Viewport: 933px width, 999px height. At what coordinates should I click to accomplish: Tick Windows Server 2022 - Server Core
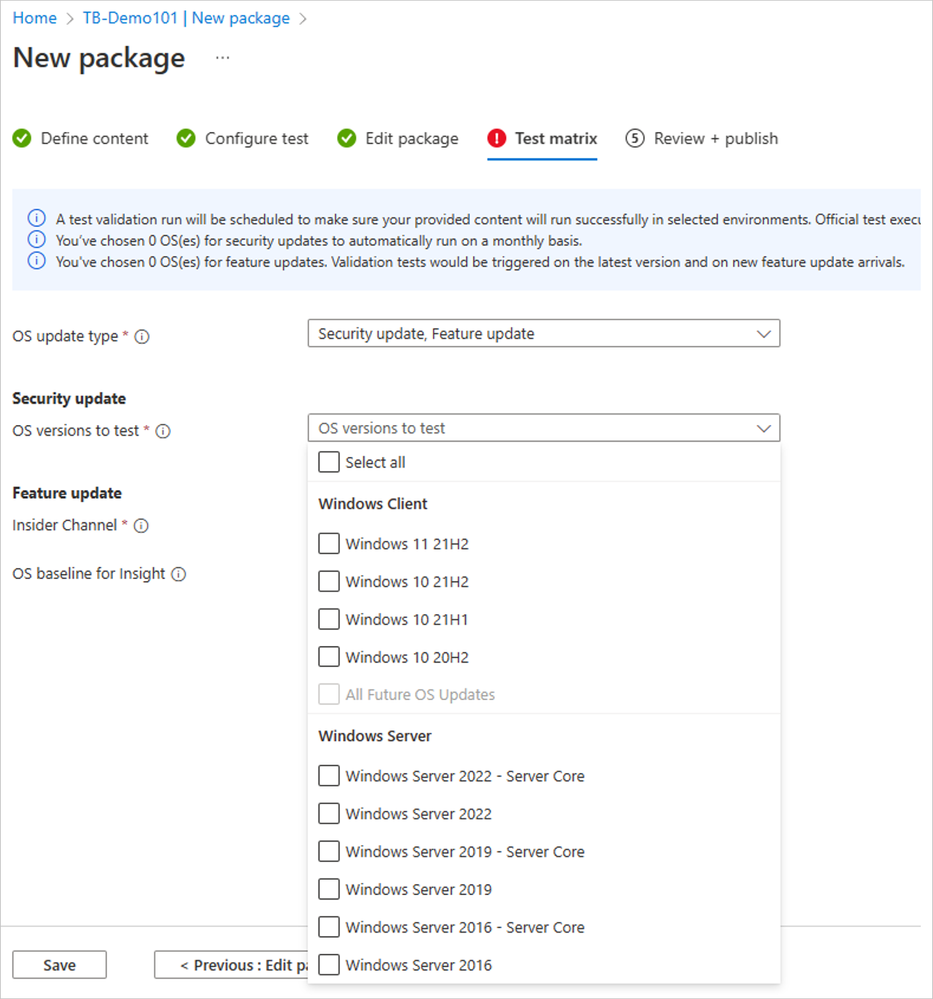pyautogui.click(x=329, y=776)
